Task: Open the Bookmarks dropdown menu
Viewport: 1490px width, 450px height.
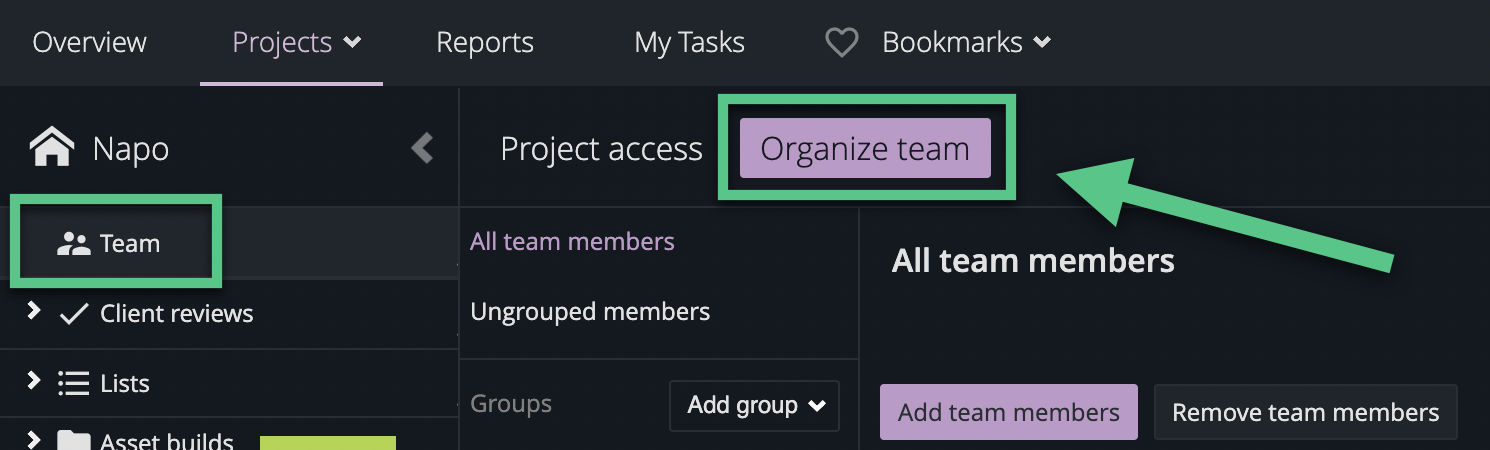Action: (x=966, y=43)
